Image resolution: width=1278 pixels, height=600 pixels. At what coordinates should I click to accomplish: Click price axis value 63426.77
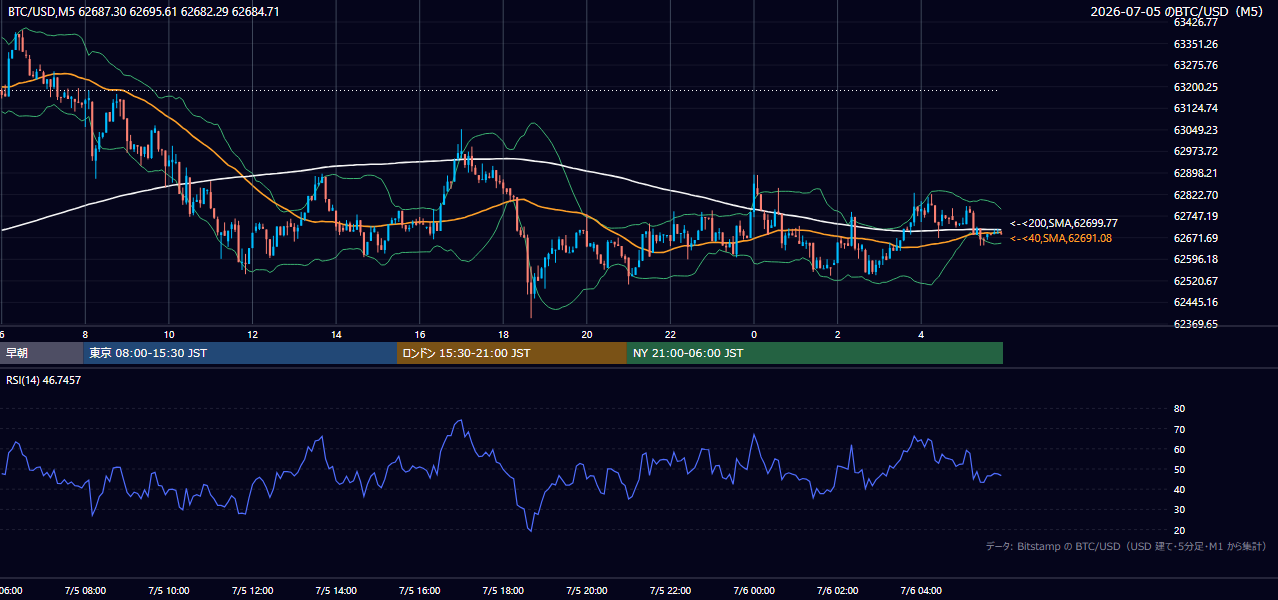coord(1195,22)
